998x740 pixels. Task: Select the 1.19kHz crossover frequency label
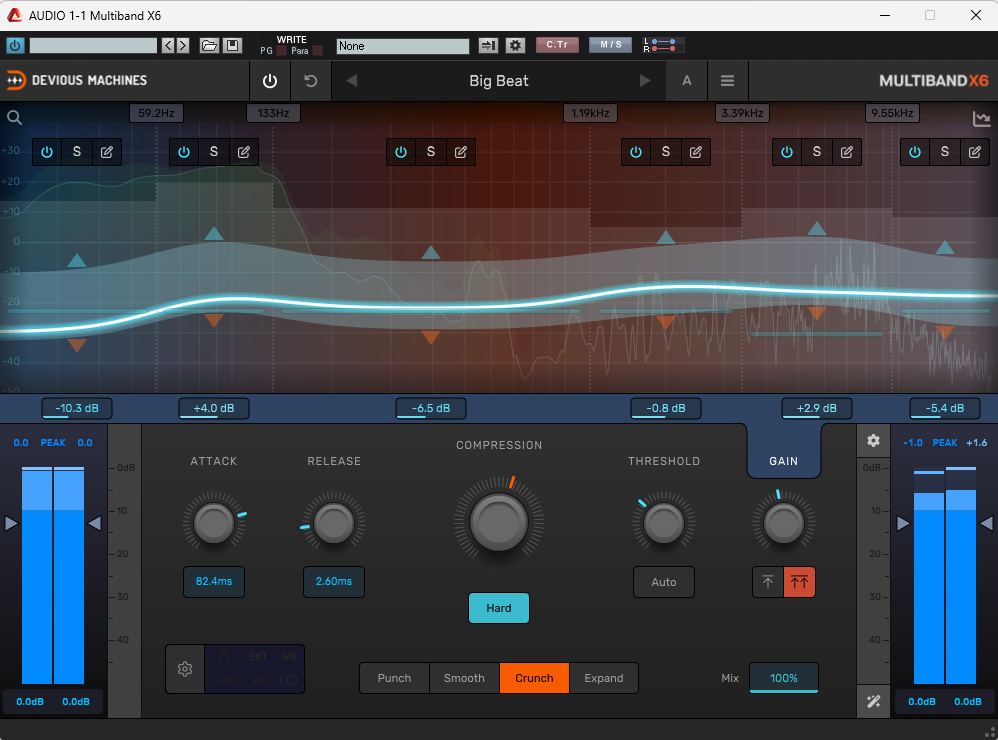coord(590,113)
